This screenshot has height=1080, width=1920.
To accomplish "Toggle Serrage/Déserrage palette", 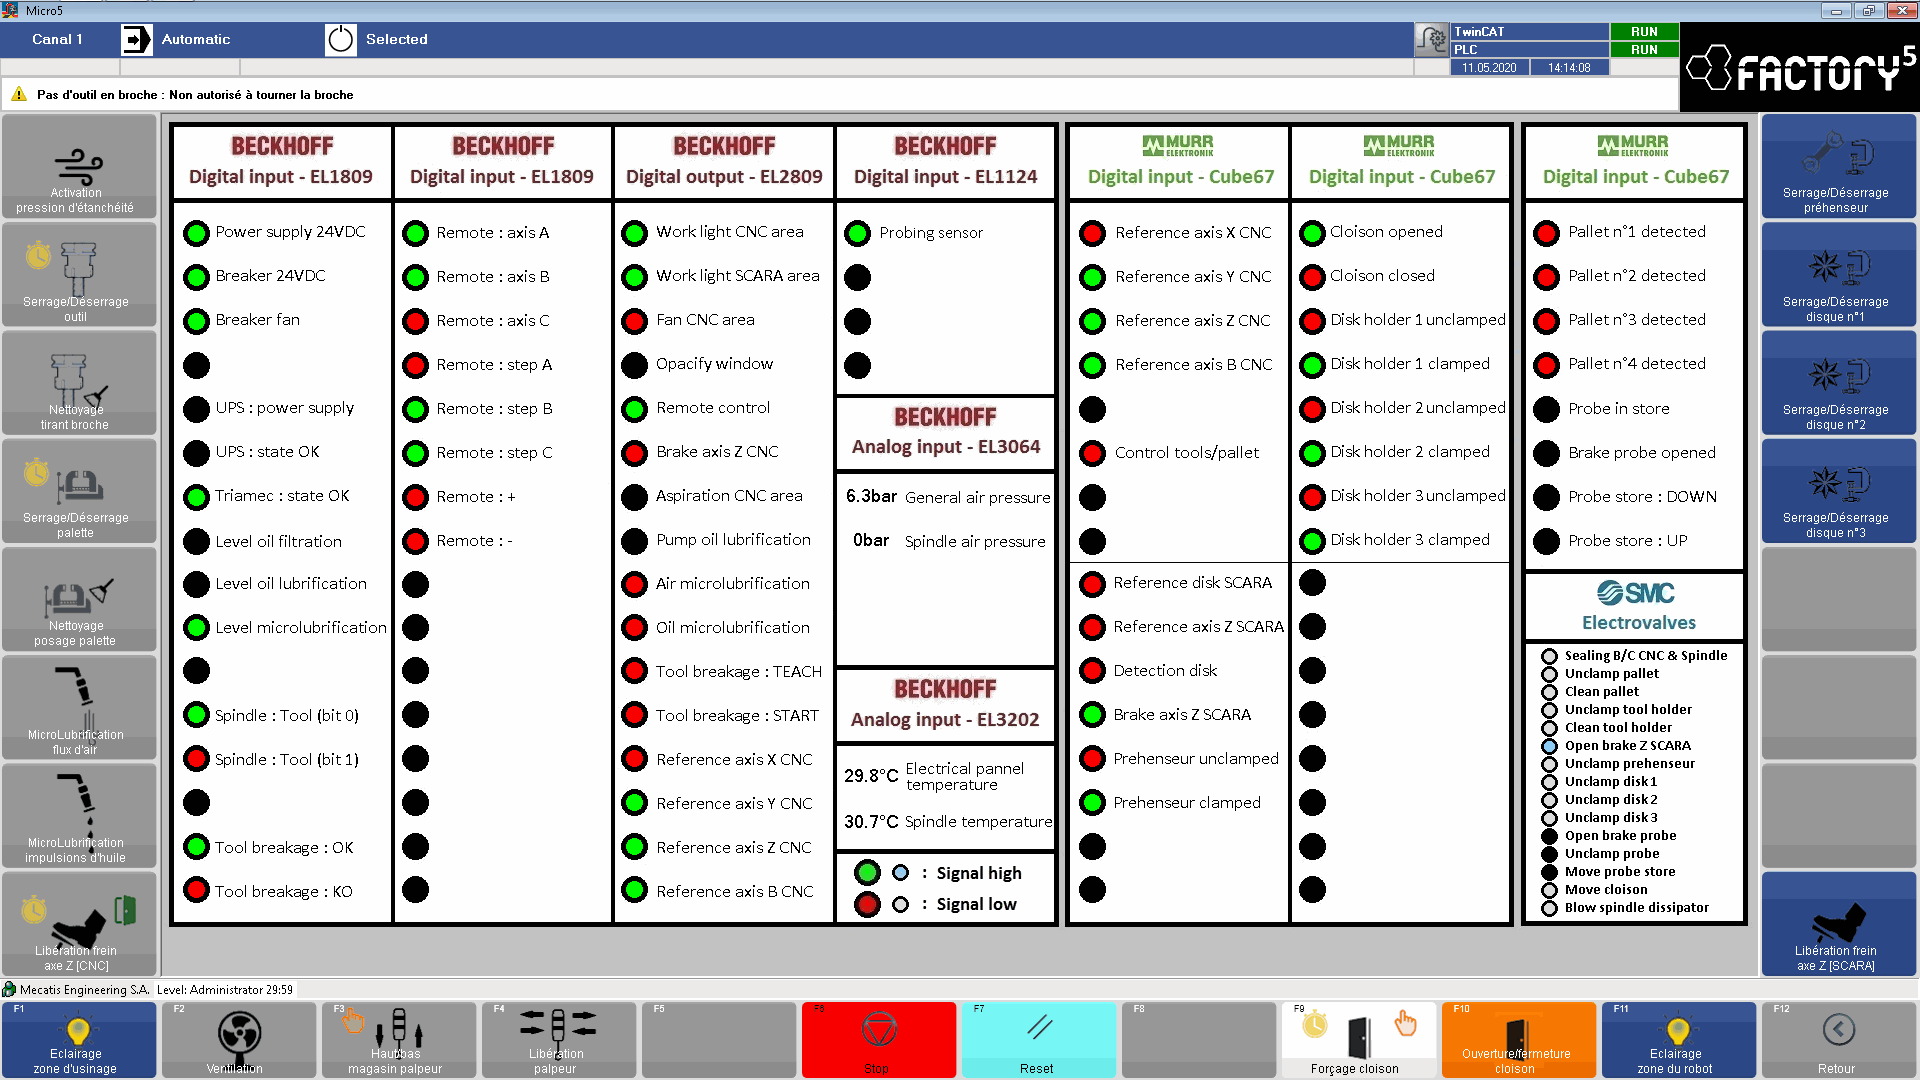I will point(78,491).
